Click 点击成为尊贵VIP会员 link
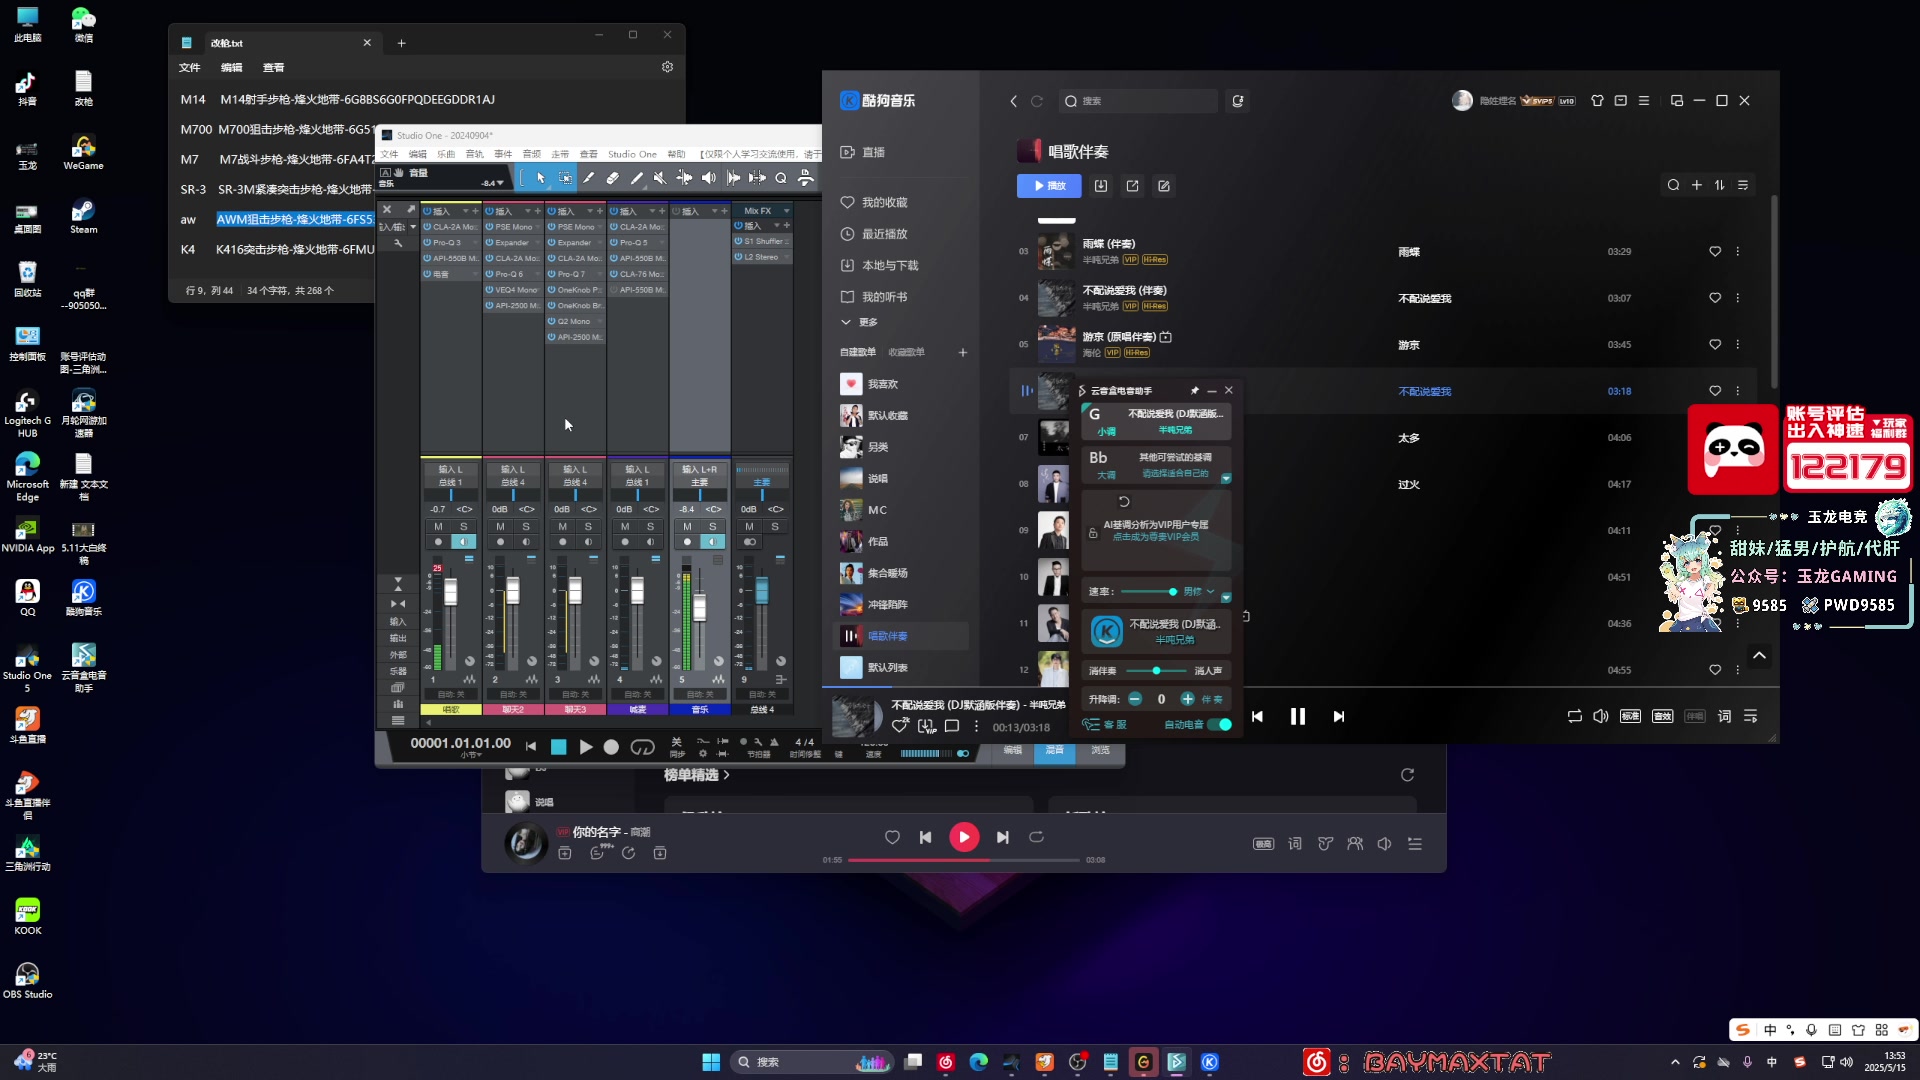 click(x=1155, y=537)
